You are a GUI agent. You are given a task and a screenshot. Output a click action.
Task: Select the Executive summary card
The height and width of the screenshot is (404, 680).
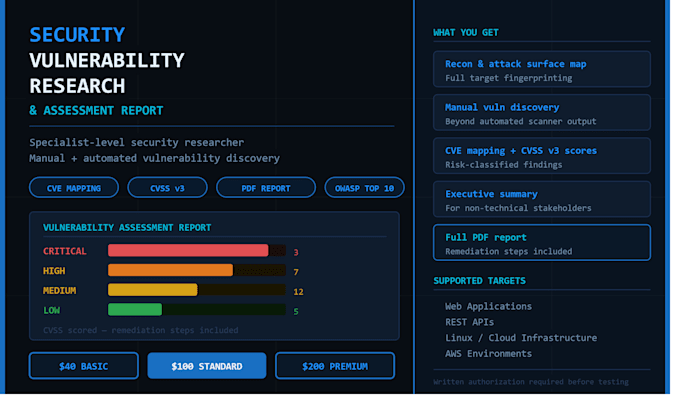tap(542, 199)
